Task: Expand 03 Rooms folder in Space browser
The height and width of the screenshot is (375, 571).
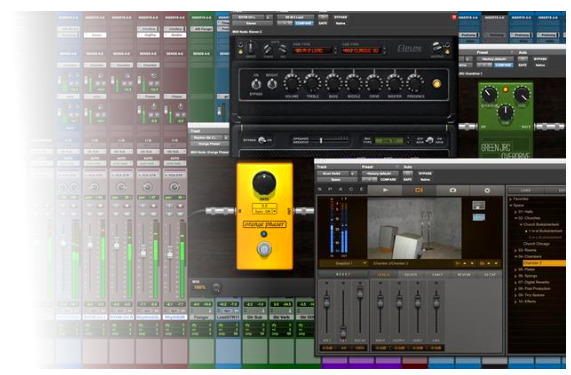Action: point(515,250)
